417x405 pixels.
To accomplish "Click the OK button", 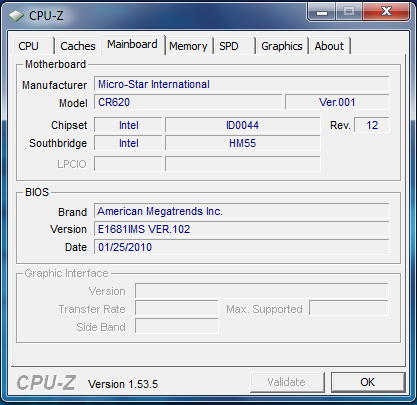I will (x=368, y=382).
